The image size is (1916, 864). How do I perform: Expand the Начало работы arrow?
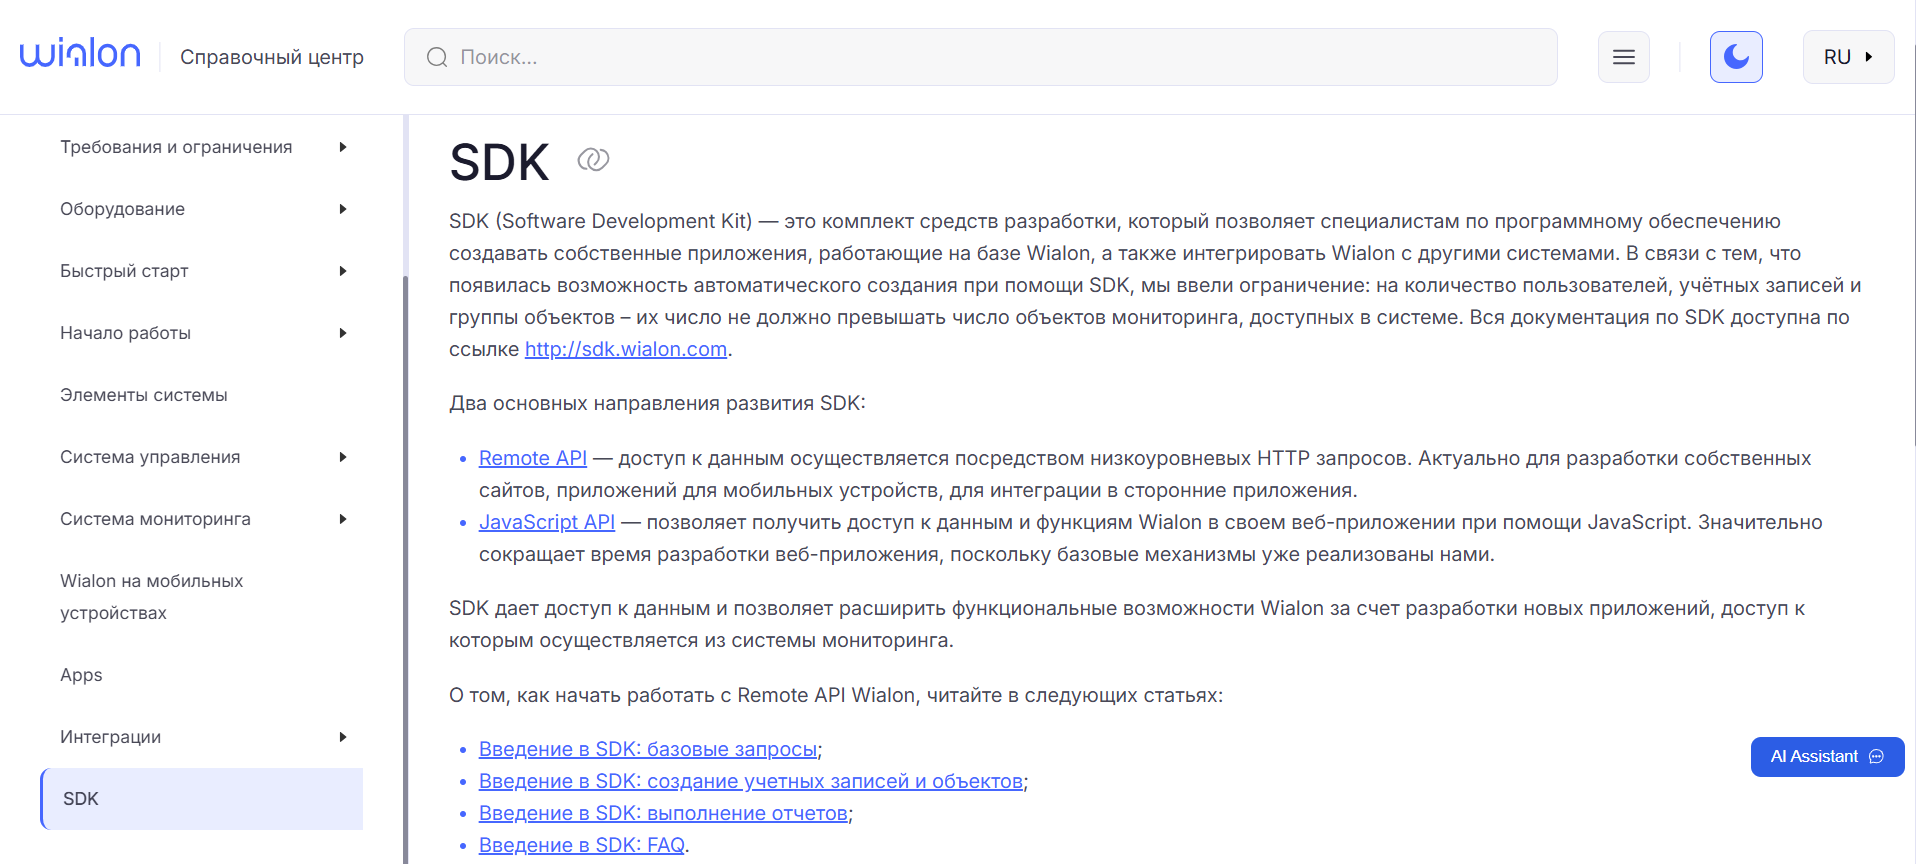coord(343,333)
